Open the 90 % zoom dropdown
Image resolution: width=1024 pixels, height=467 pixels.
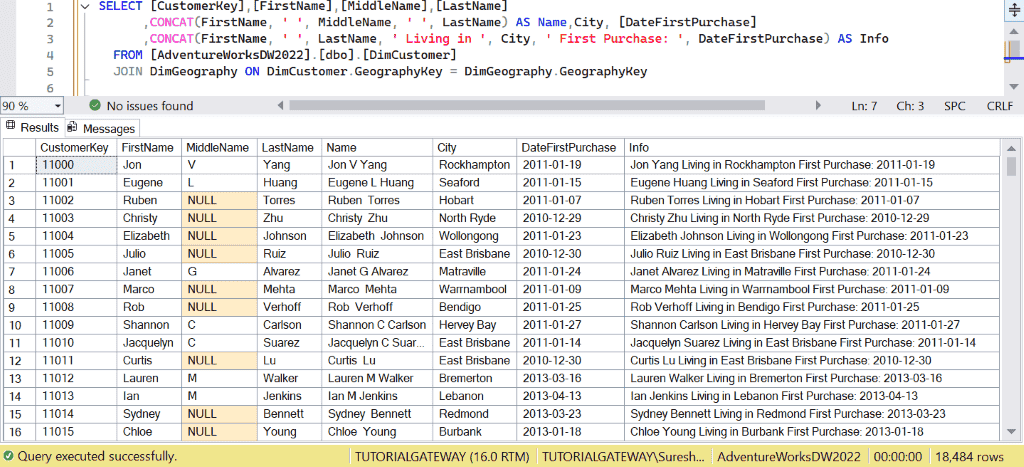click(56, 105)
